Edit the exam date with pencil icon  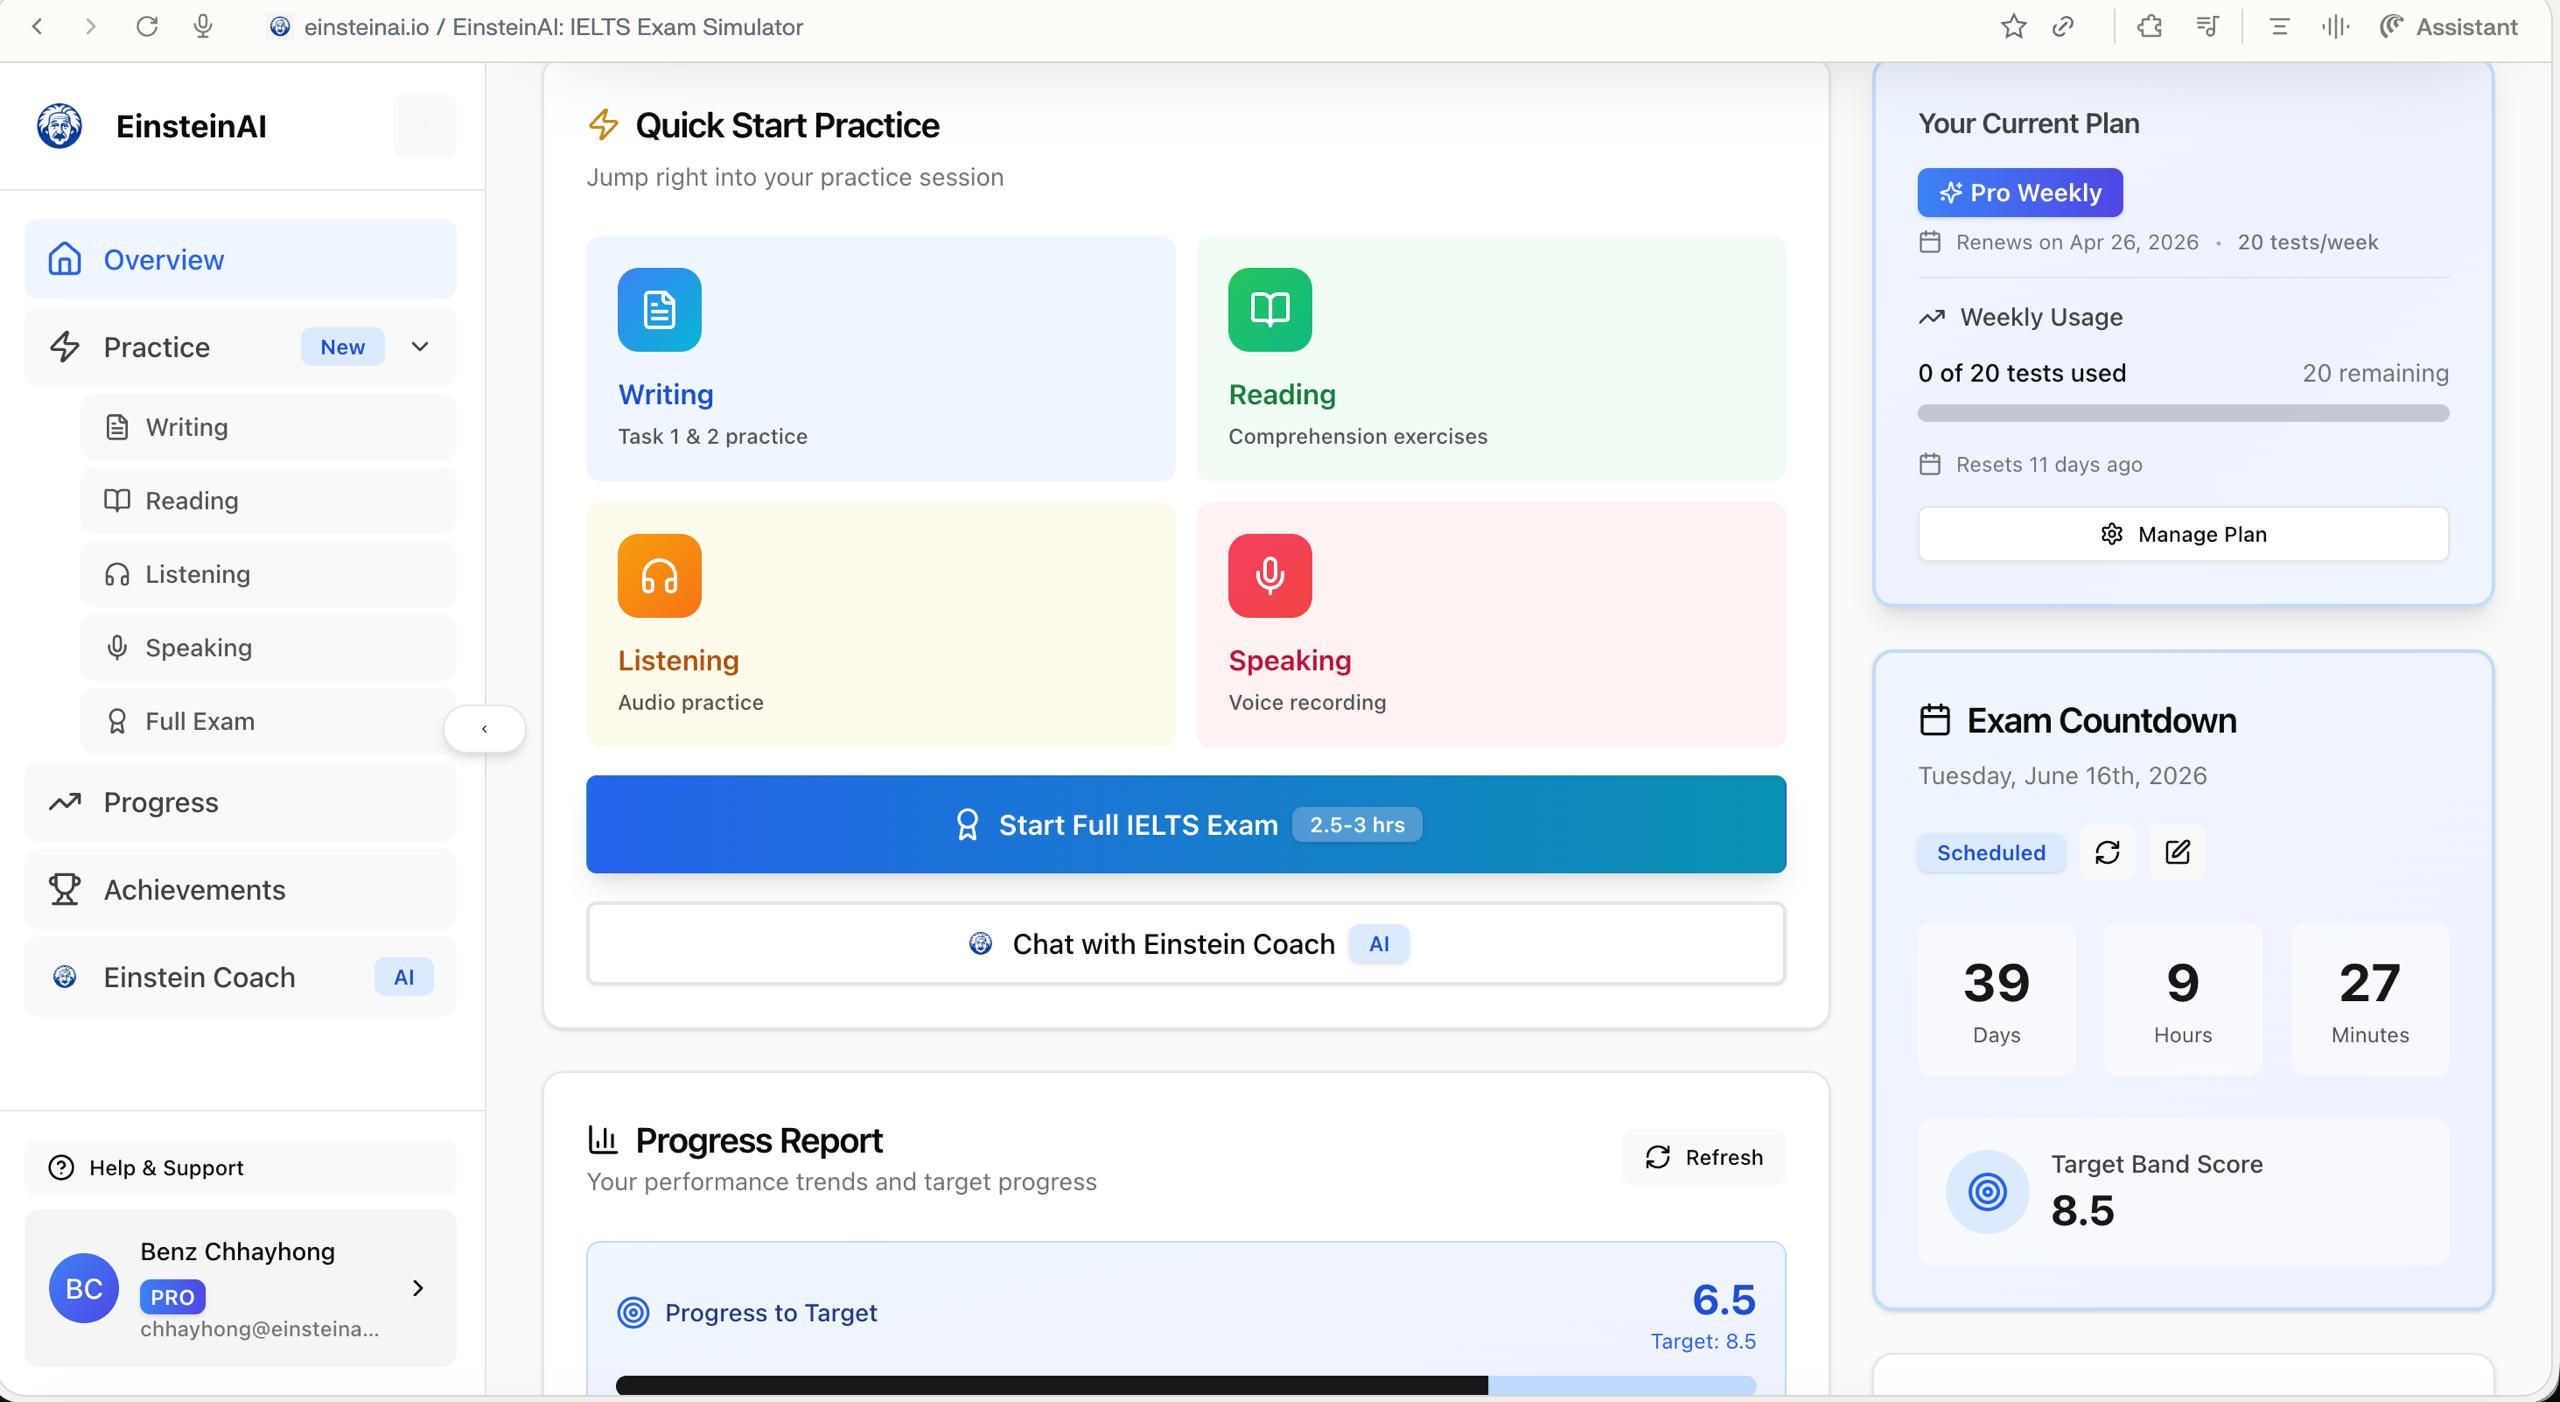pyautogui.click(x=2177, y=852)
